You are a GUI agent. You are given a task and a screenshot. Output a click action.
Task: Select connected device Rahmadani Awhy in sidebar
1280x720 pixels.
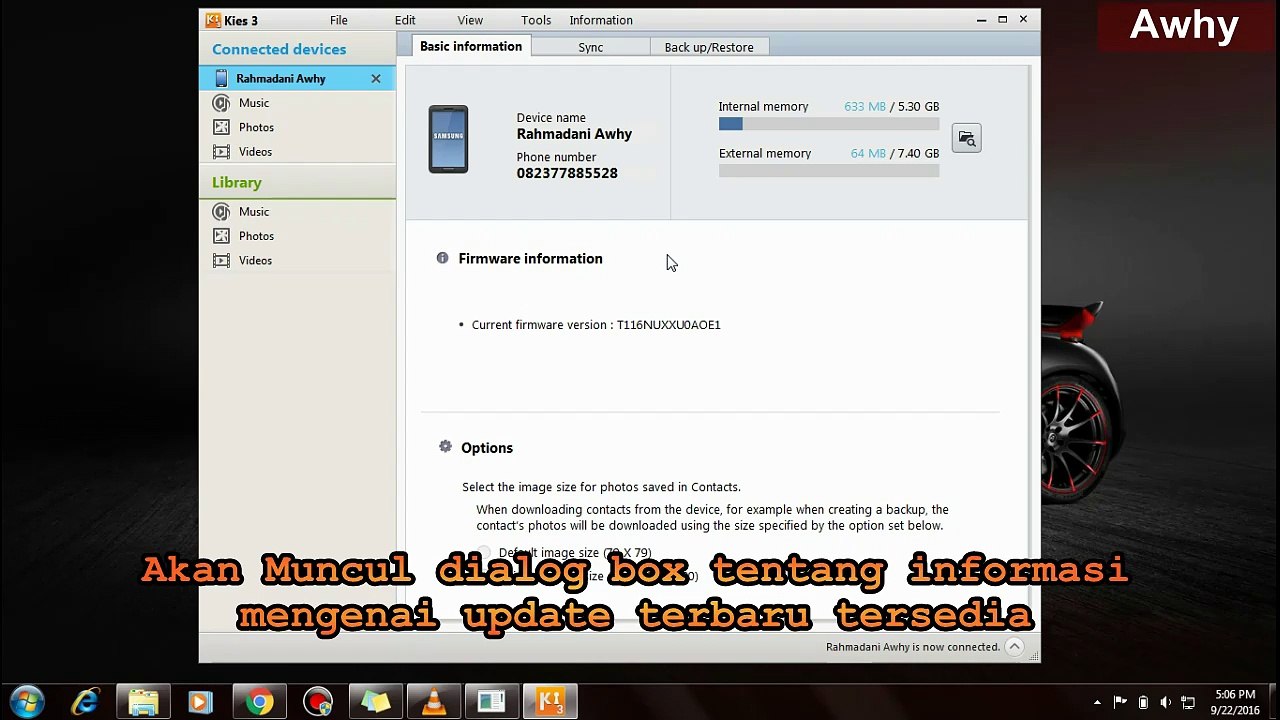297,78
